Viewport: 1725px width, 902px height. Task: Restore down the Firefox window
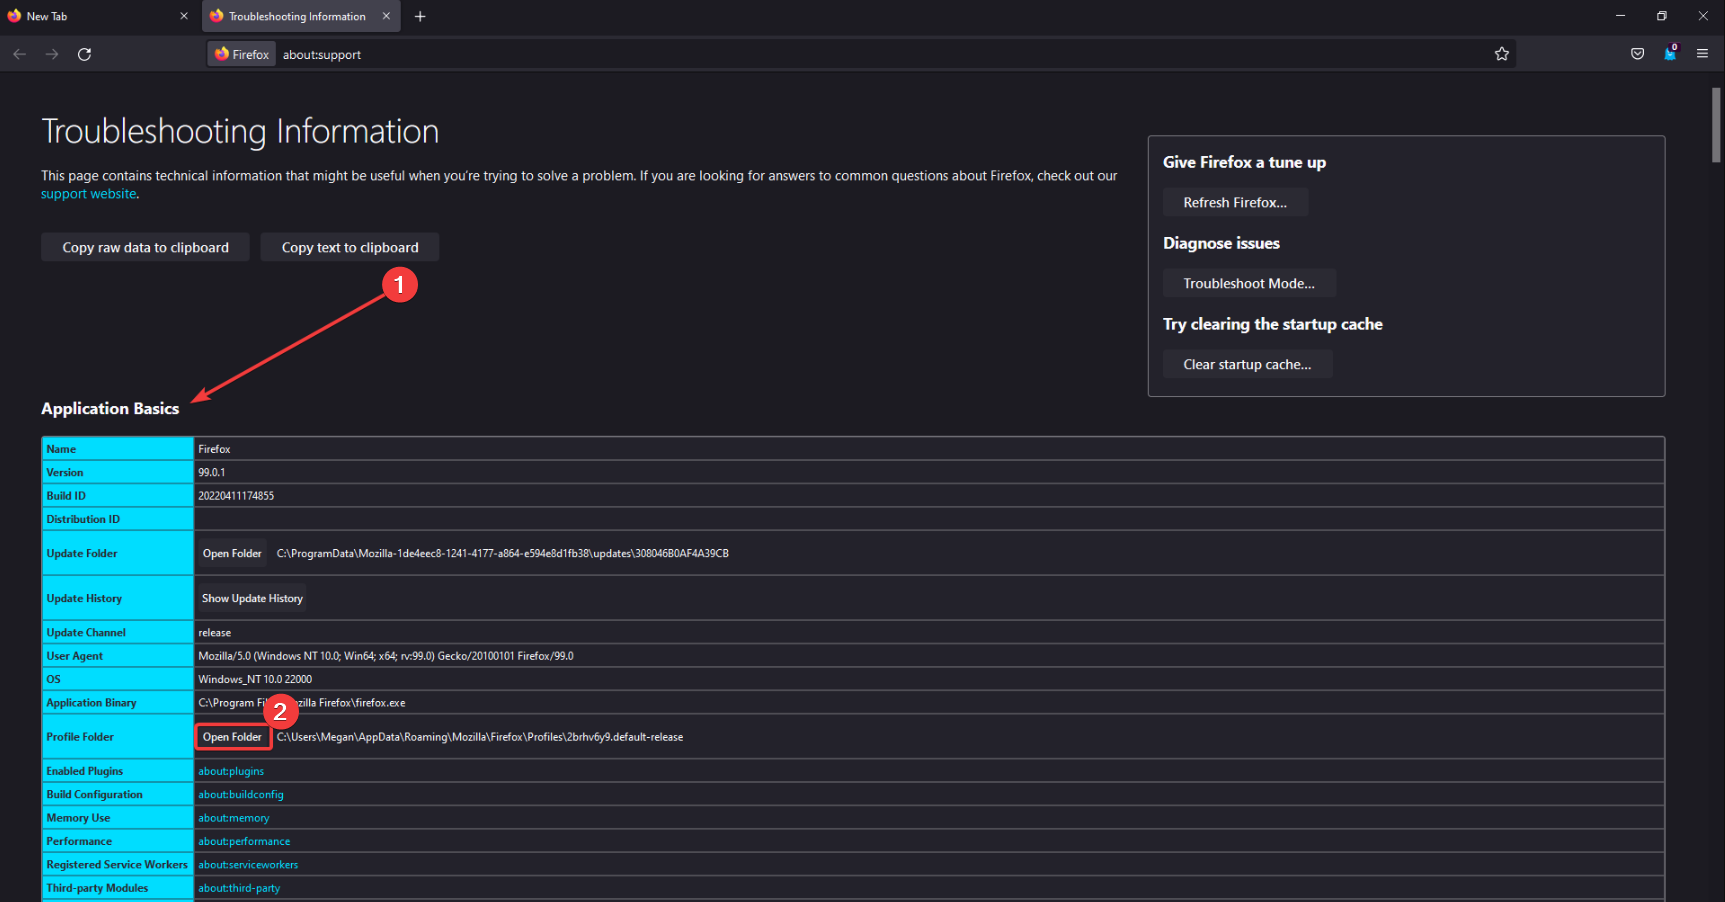1662,16
